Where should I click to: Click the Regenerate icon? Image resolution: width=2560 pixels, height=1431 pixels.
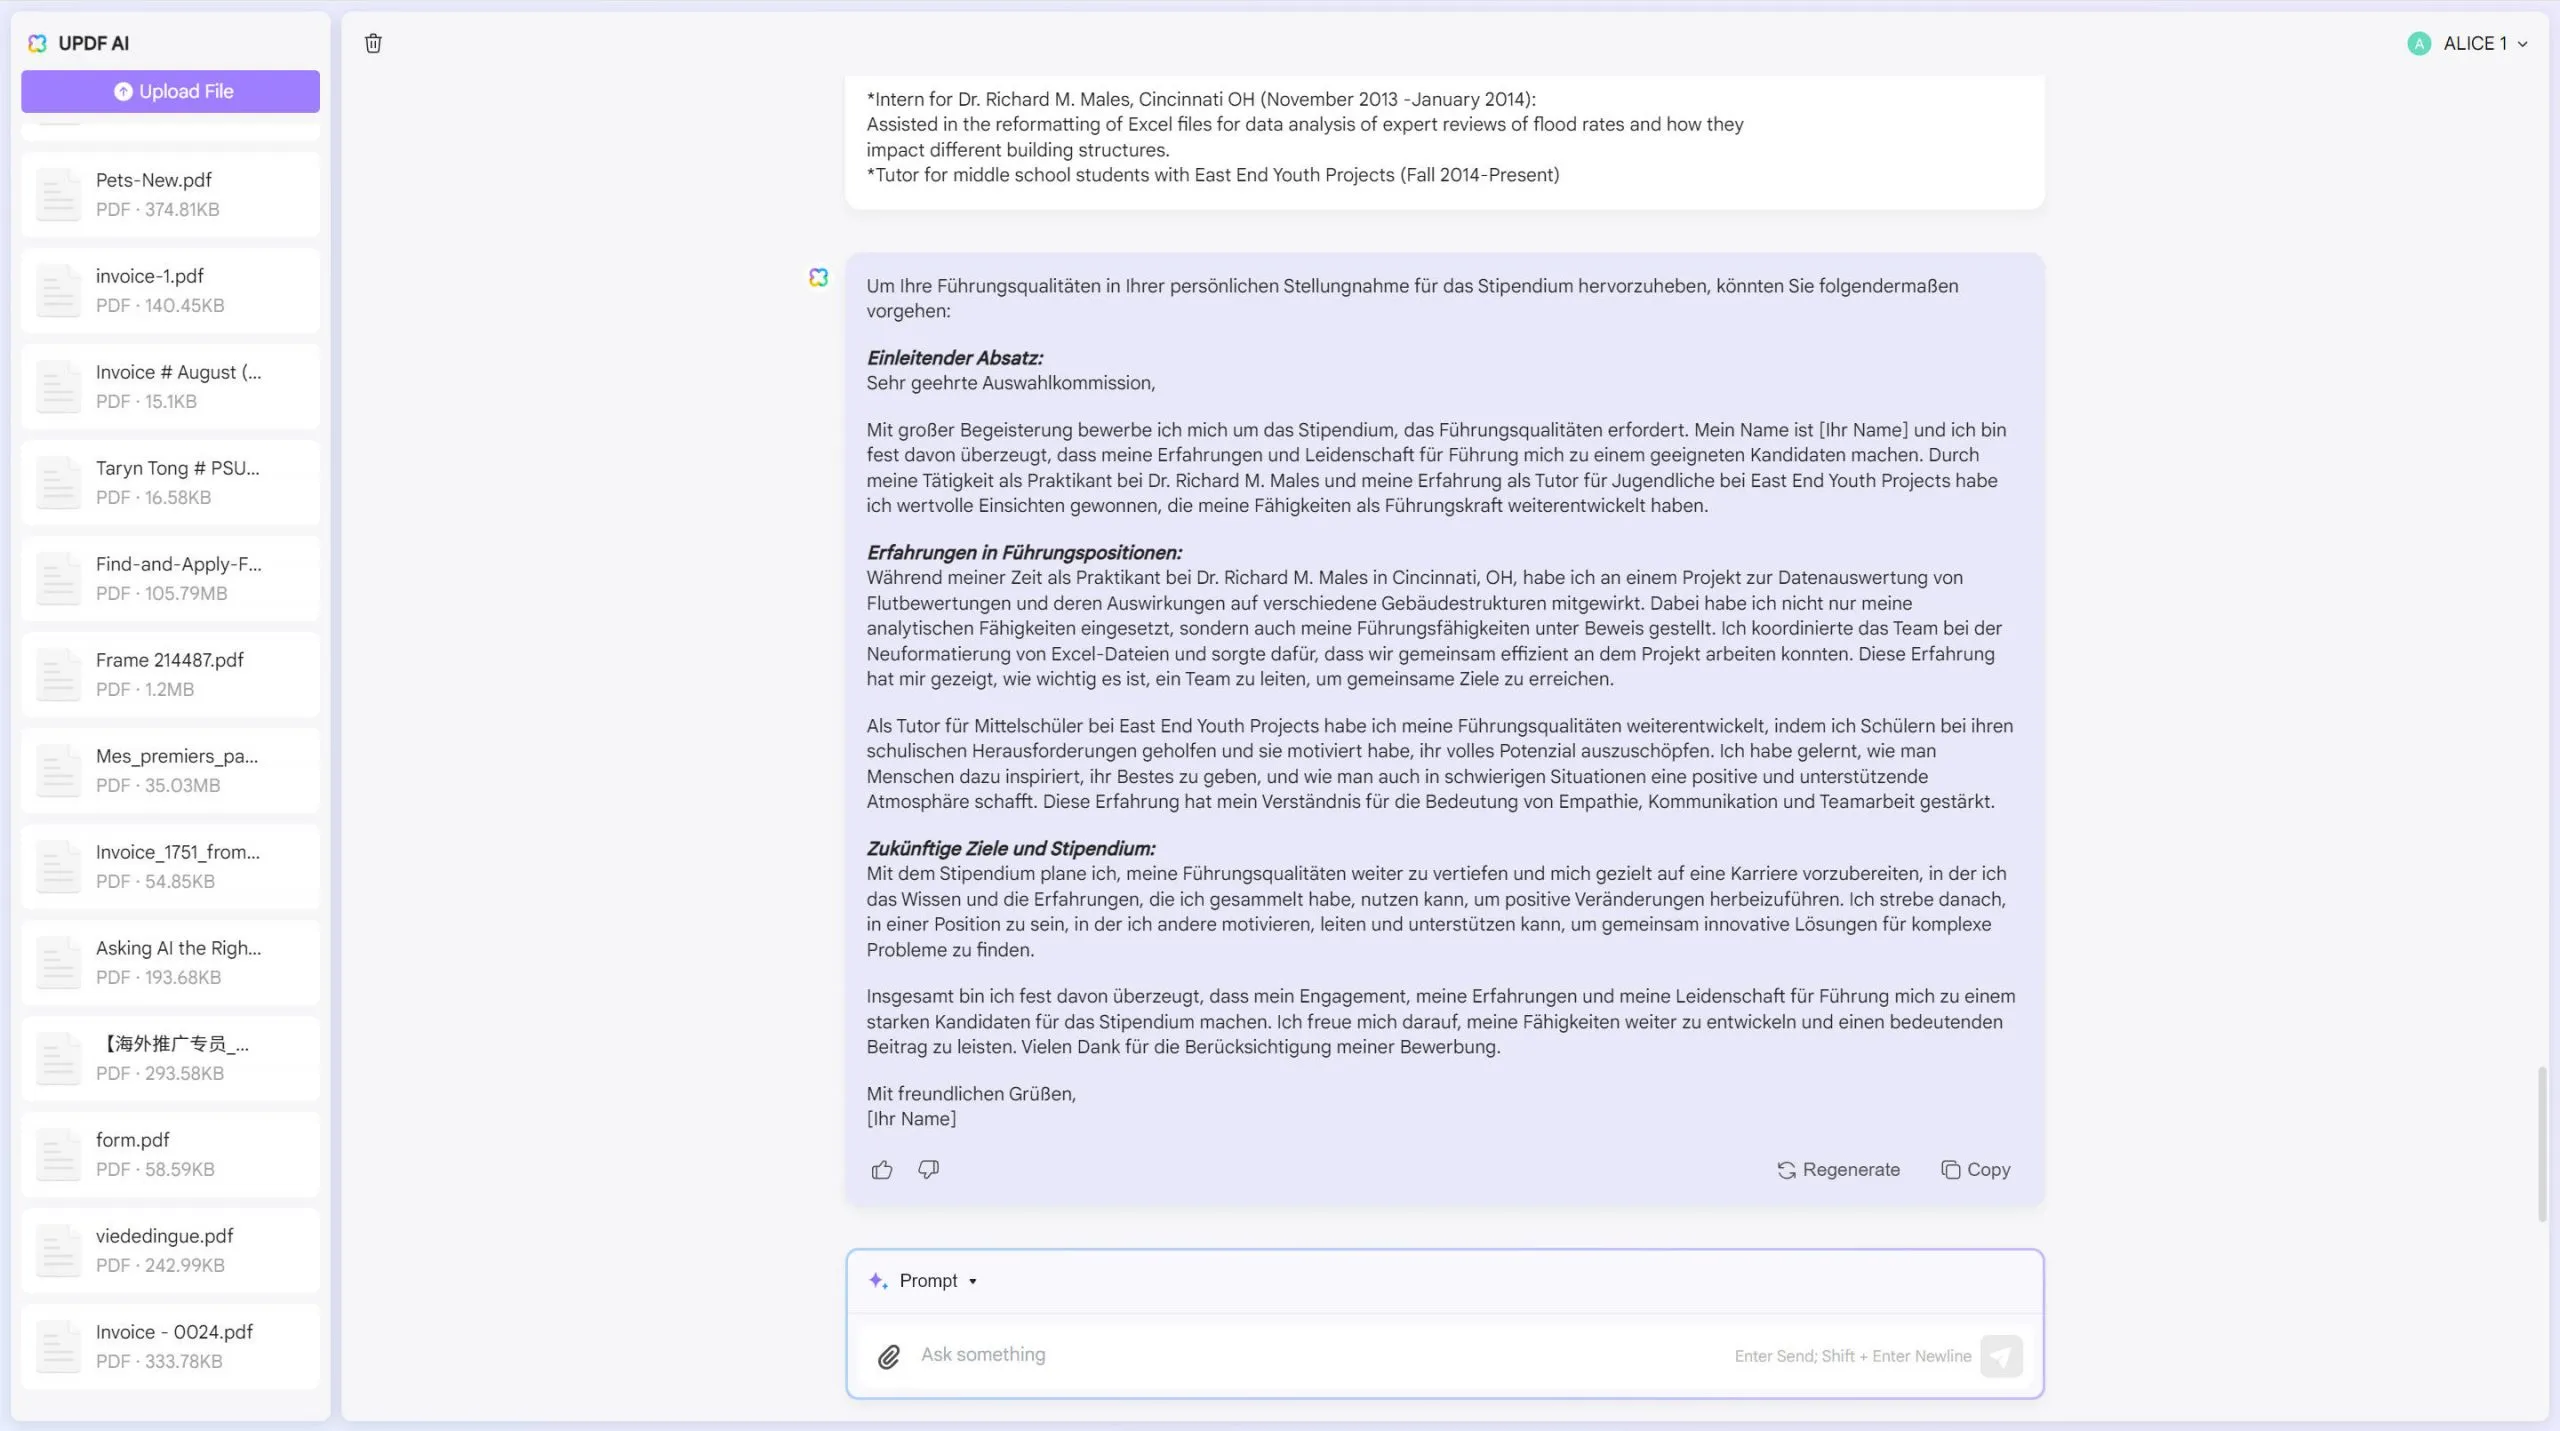coord(1788,1169)
